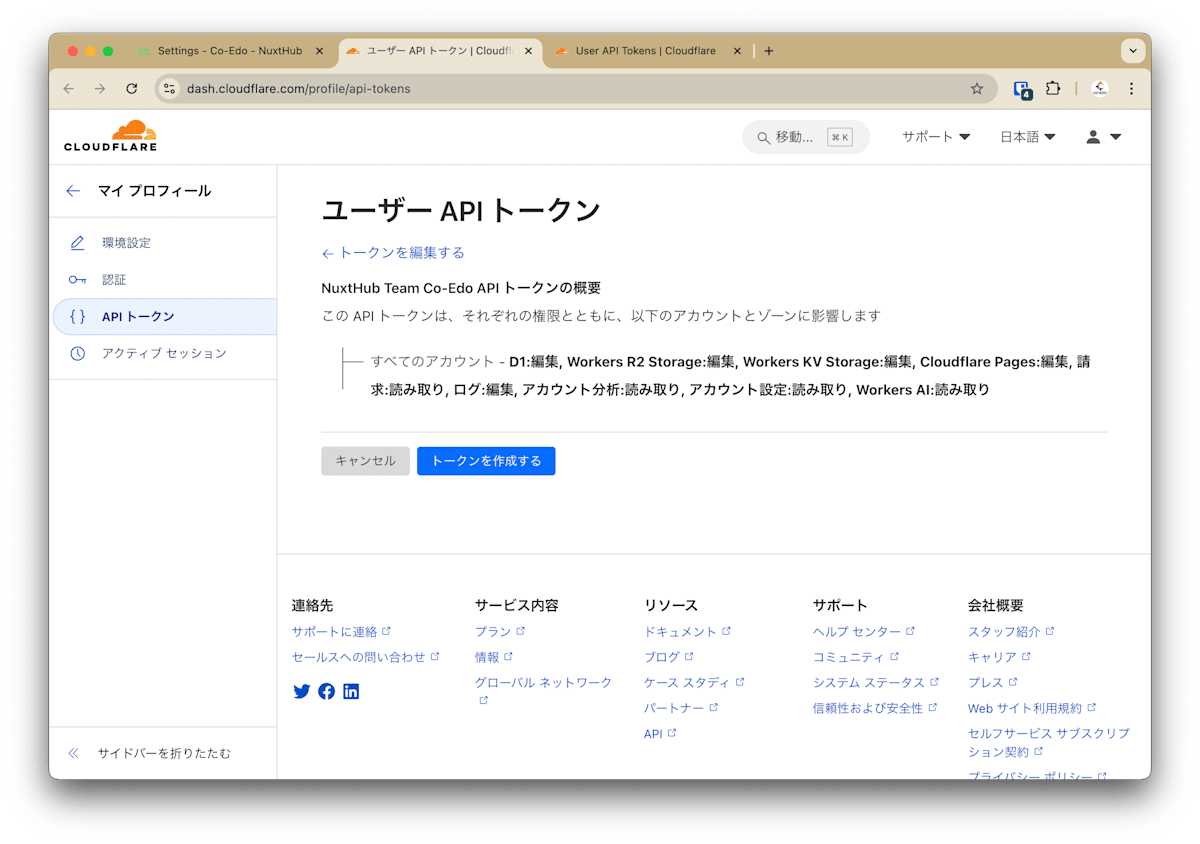Click the Cloudflare logo
Viewport: 1200px width, 844px height.
110,136
